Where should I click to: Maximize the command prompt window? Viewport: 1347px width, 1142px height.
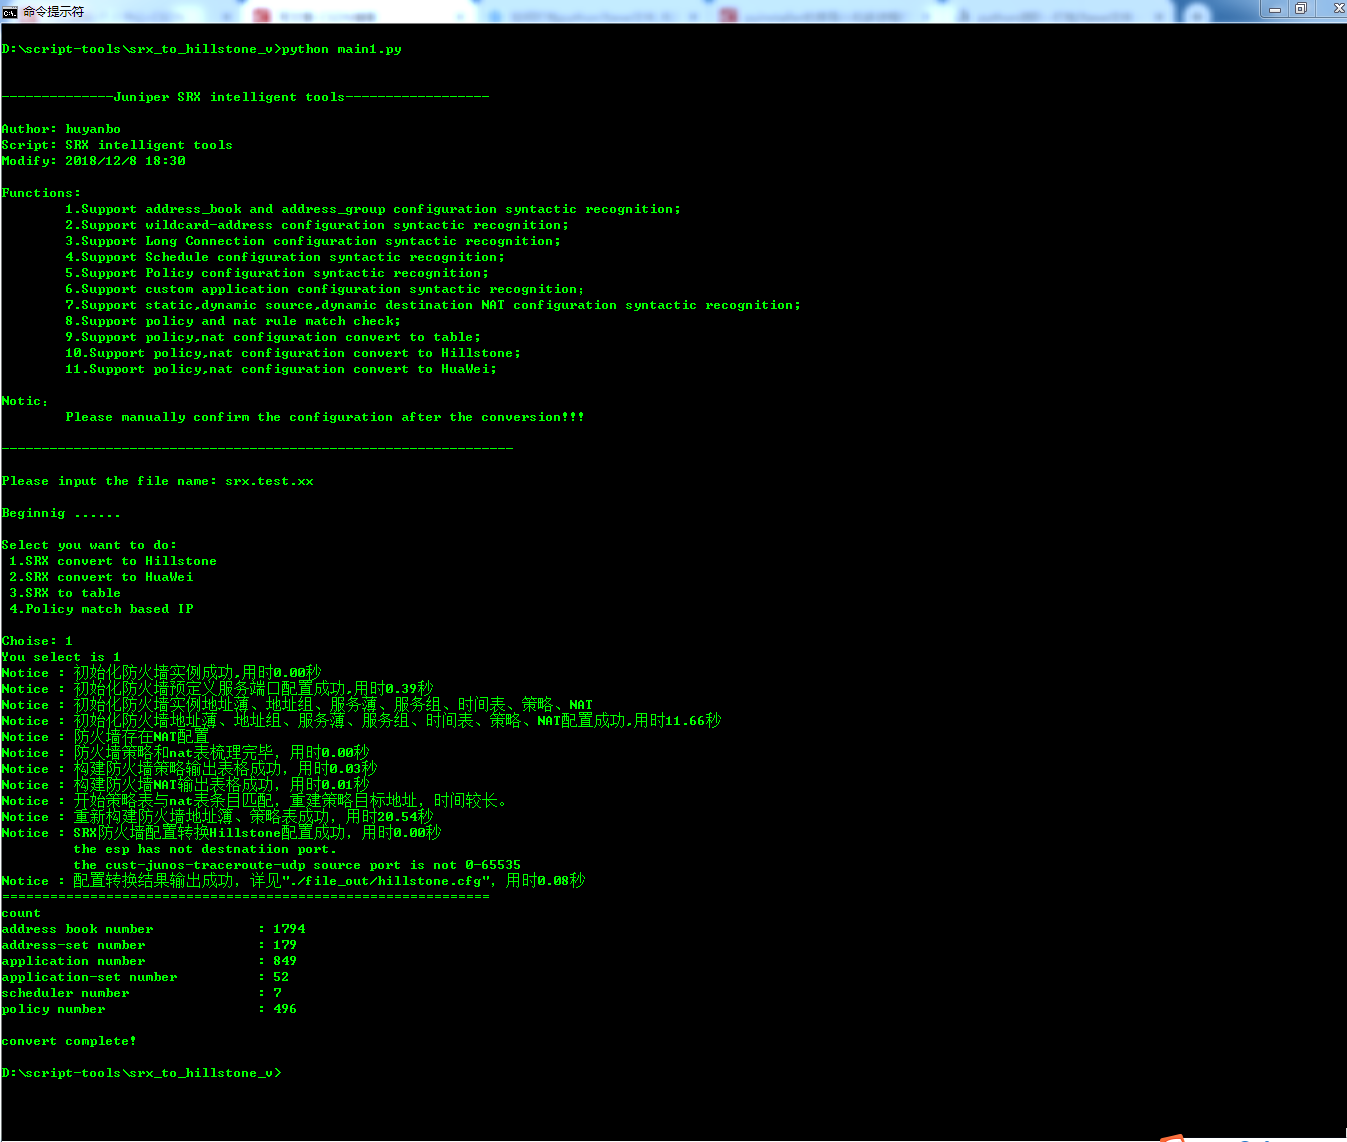pyautogui.click(x=1301, y=9)
